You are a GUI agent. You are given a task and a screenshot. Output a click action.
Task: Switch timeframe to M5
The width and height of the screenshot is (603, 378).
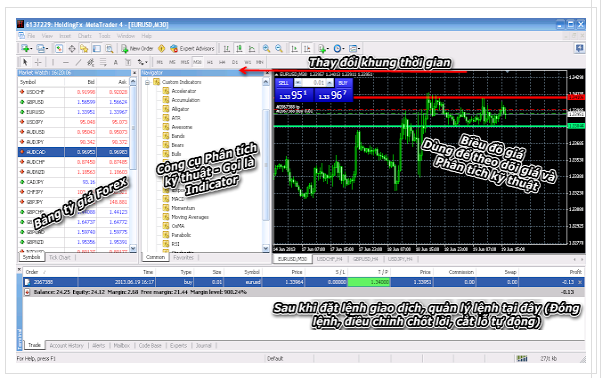[172, 62]
